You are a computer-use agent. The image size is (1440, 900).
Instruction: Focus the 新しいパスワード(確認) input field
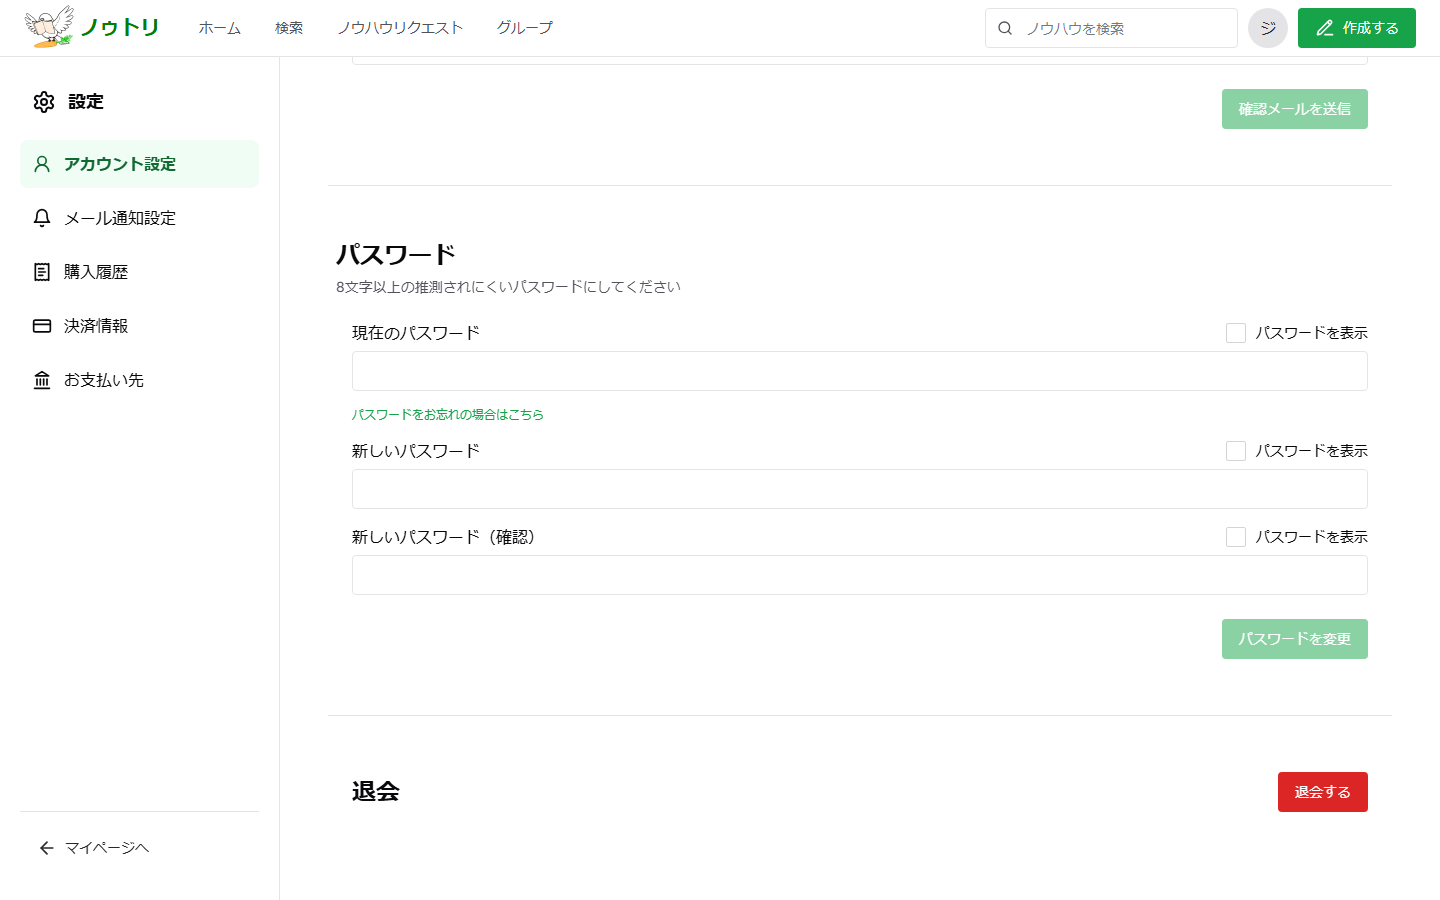click(860, 575)
